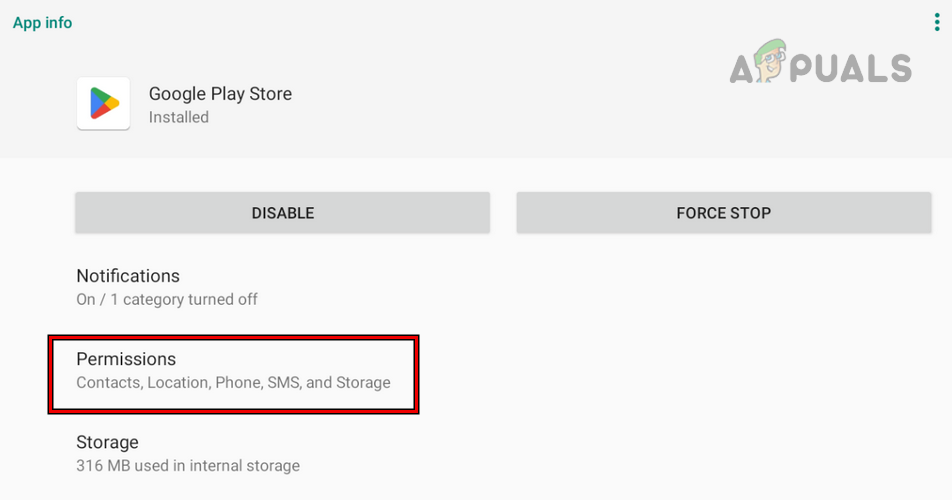The image size is (952, 500).
Task: Click the PUALS watermark lettering
Action: click(855, 68)
